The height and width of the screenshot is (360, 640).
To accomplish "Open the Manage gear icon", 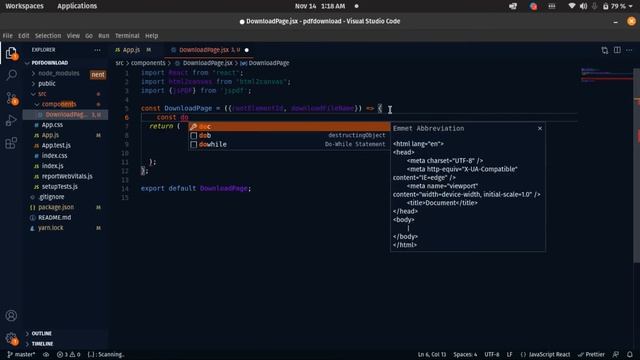I will 11,338.
